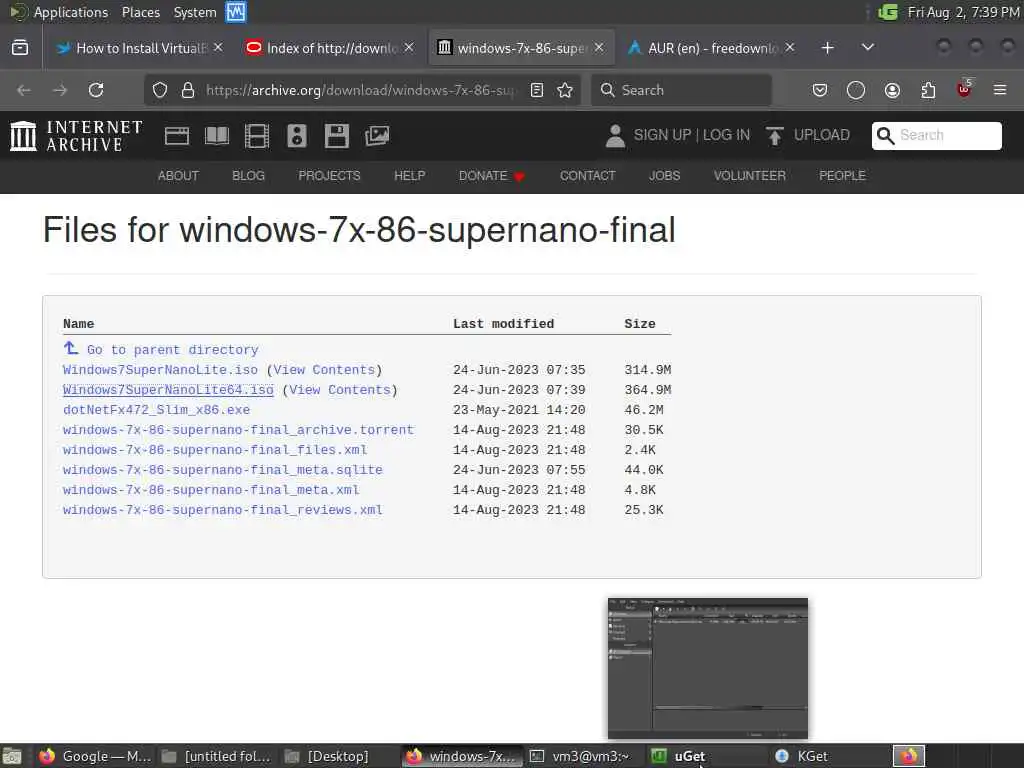
Task: Click the Firefox Search box
Action: [x=682, y=90]
